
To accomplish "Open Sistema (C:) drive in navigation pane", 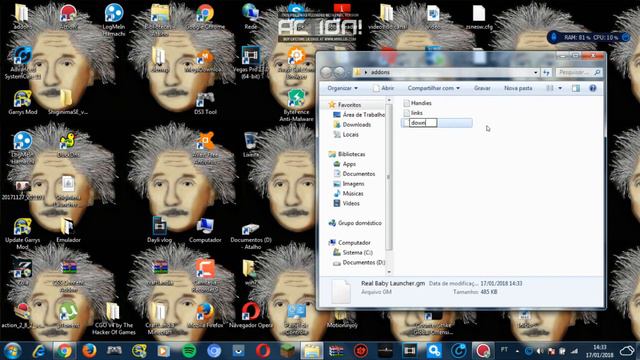I will pyautogui.click(x=353, y=253).
